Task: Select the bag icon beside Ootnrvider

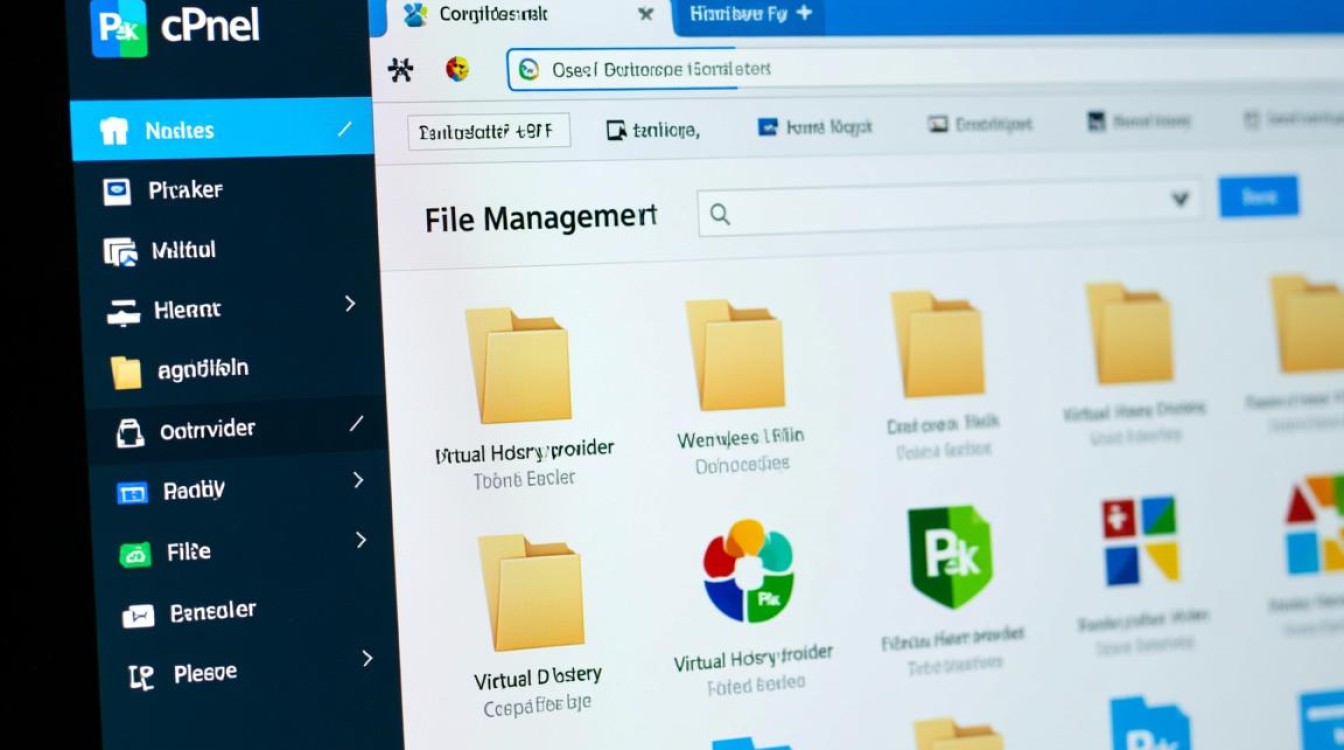Action: (x=131, y=432)
